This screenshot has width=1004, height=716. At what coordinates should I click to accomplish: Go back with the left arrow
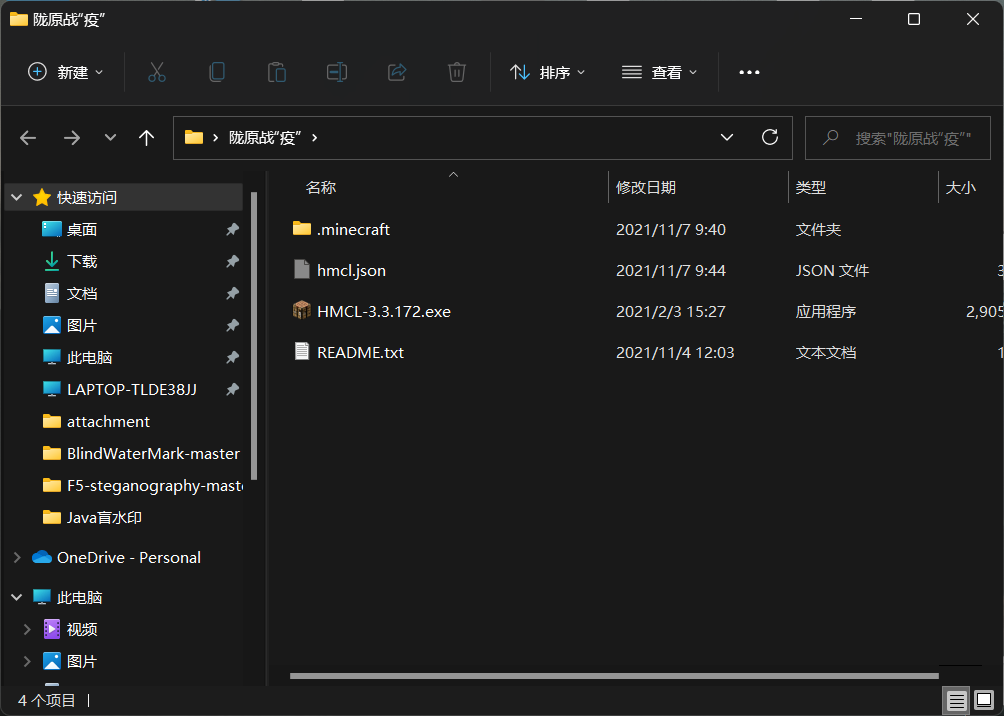click(x=28, y=138)
